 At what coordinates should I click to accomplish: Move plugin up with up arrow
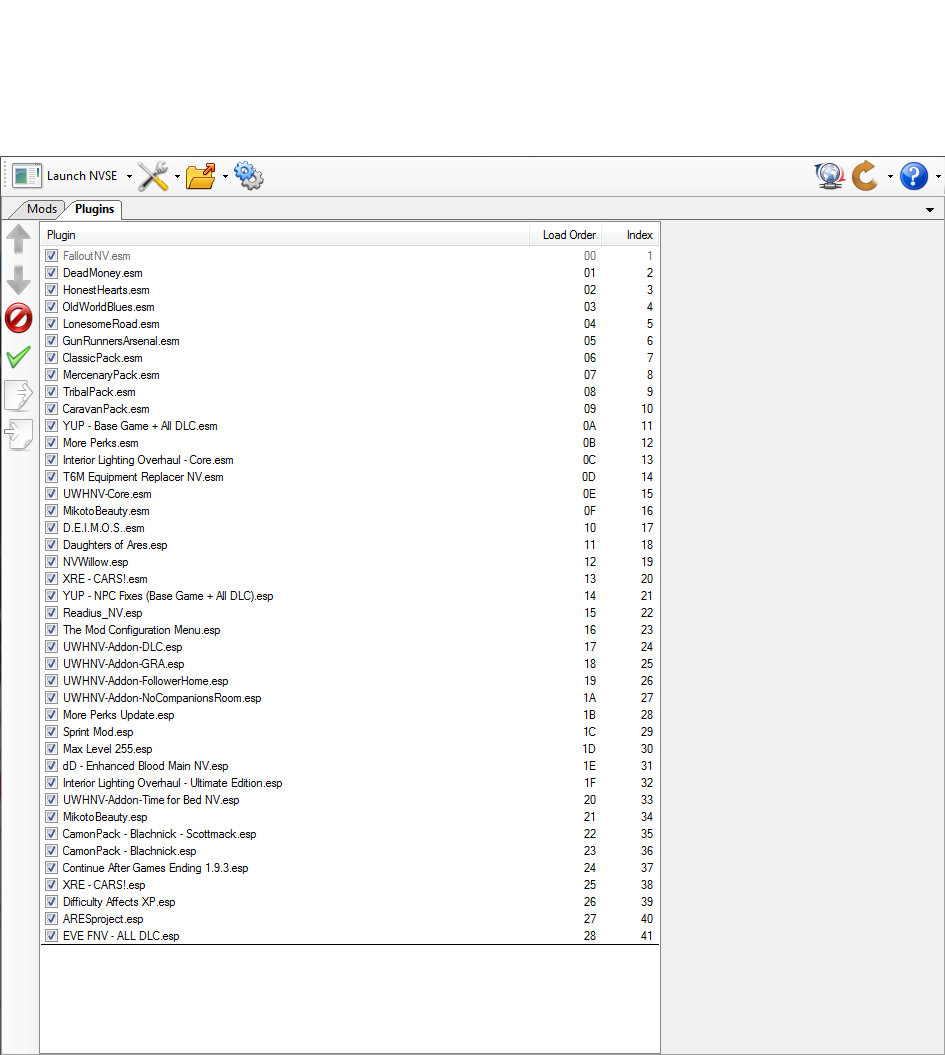coord(19,239)
